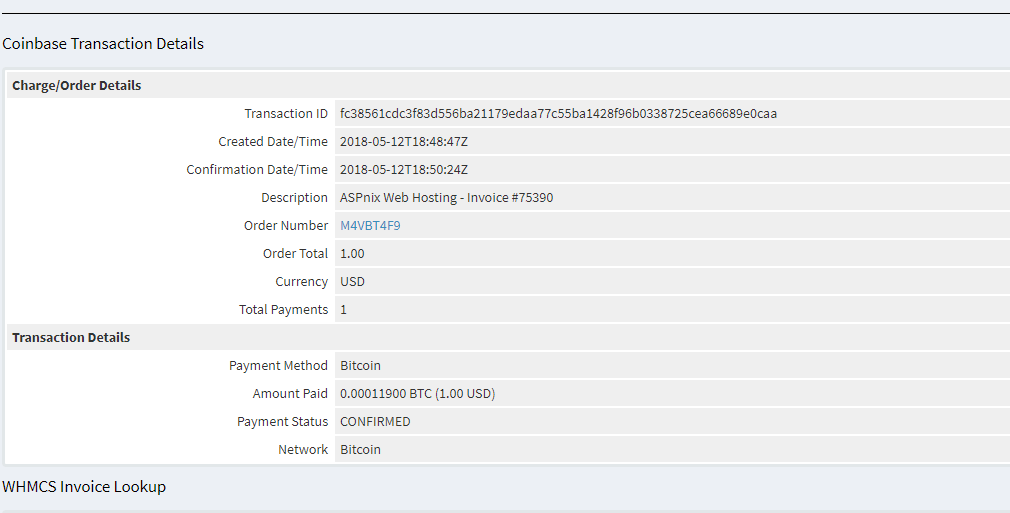
Task: Click the CONFIRMED payment status value
Action: (375, 421)
